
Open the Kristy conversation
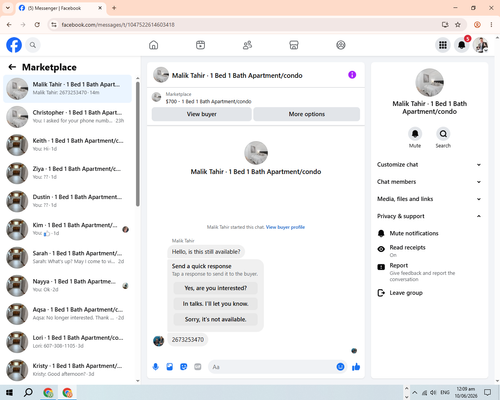point(67,370)
